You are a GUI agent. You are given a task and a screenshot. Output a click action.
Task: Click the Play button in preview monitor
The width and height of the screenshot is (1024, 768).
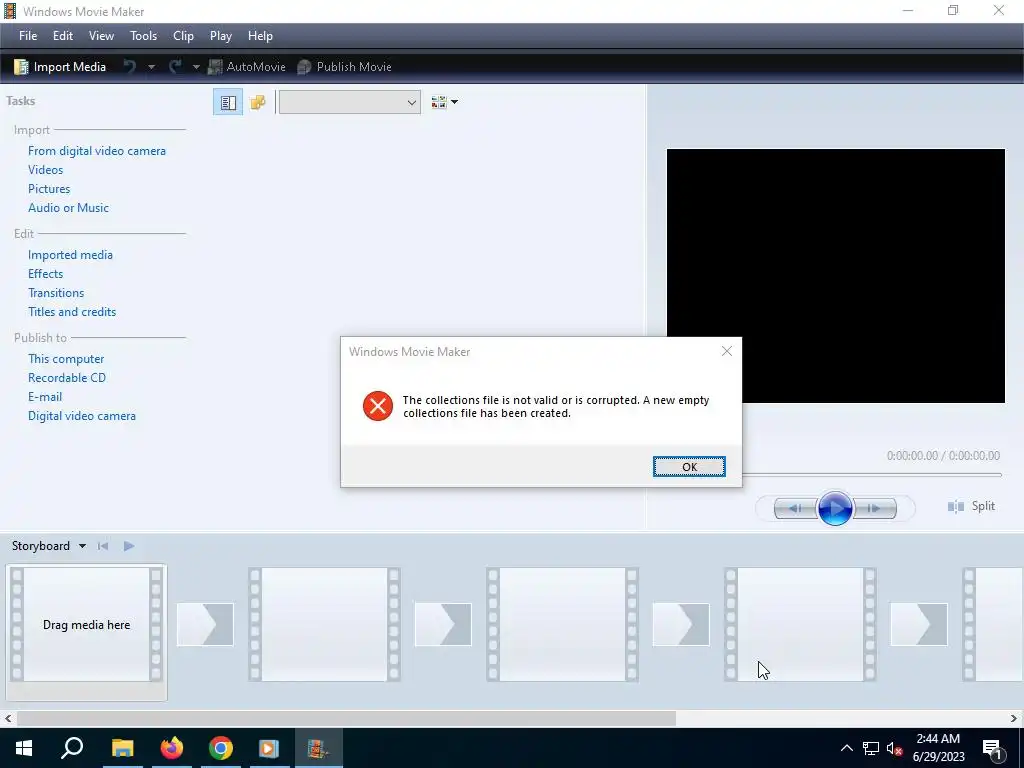(x=835, y=508)
